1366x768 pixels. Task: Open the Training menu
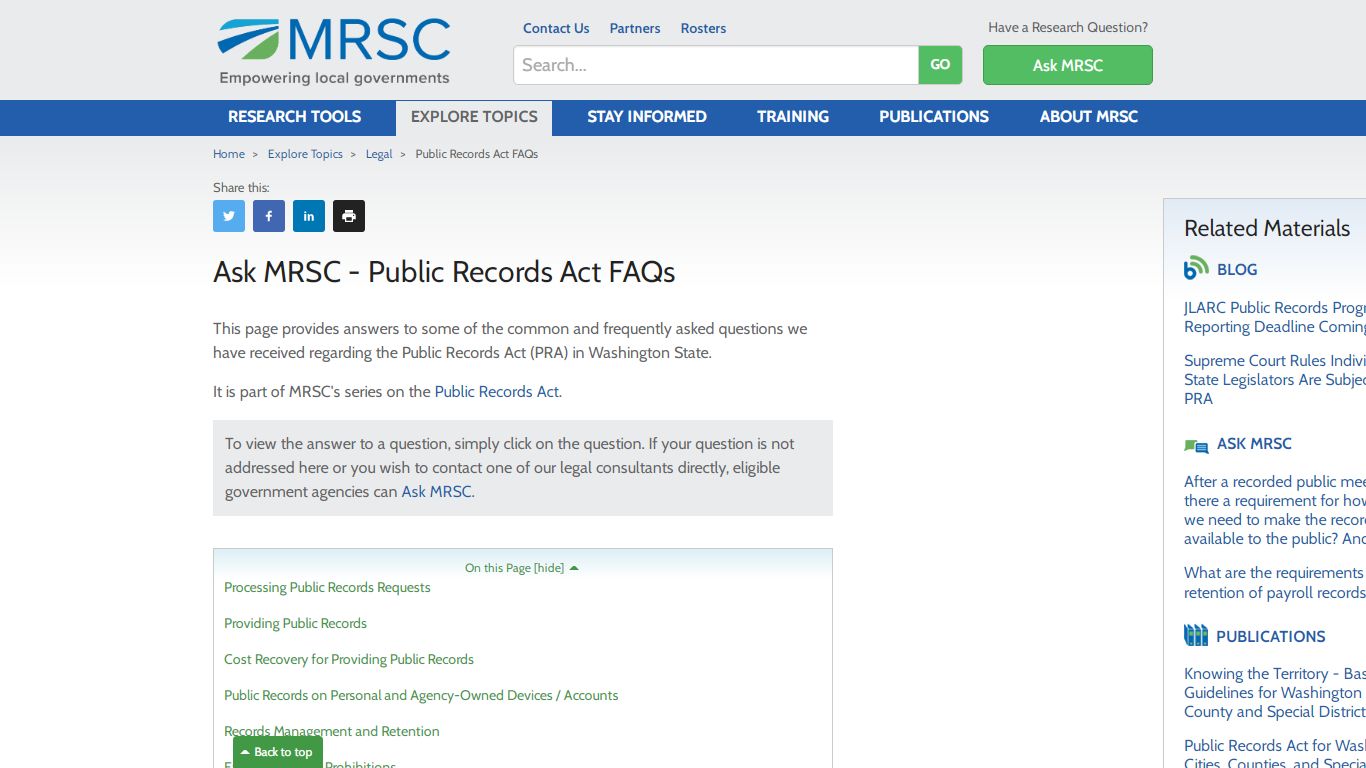point(793,117)
